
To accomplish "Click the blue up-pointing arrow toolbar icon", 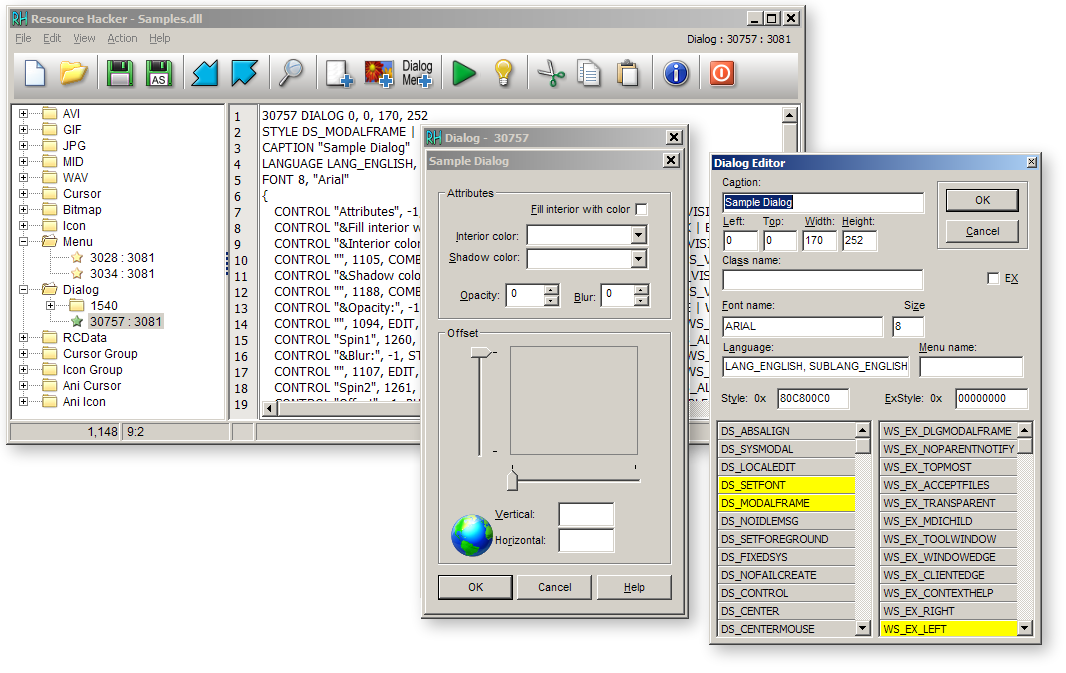I will [244, 73].
